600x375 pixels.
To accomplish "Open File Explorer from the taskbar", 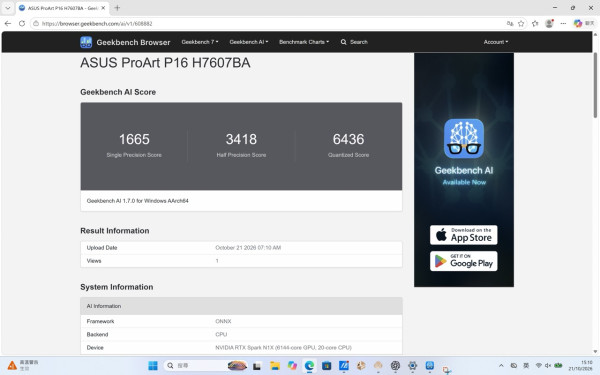I will pyautogui.click(x=274, y=366).
